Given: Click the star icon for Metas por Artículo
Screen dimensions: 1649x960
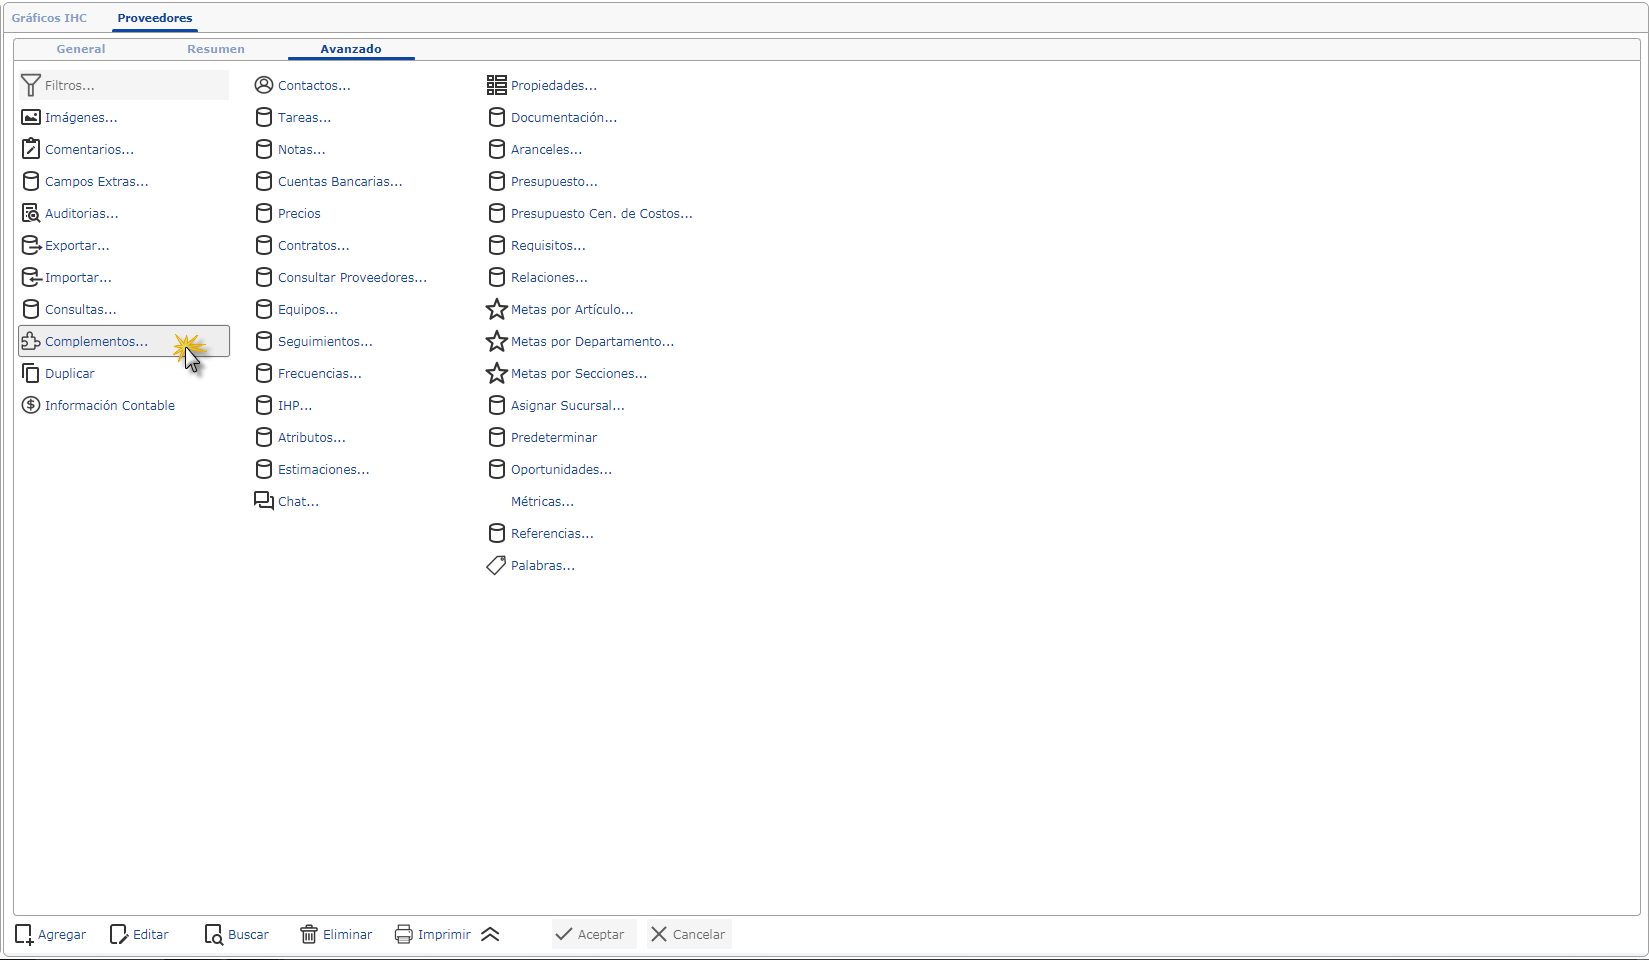Looking at the screenshot, I should click(x=496, y=310).
